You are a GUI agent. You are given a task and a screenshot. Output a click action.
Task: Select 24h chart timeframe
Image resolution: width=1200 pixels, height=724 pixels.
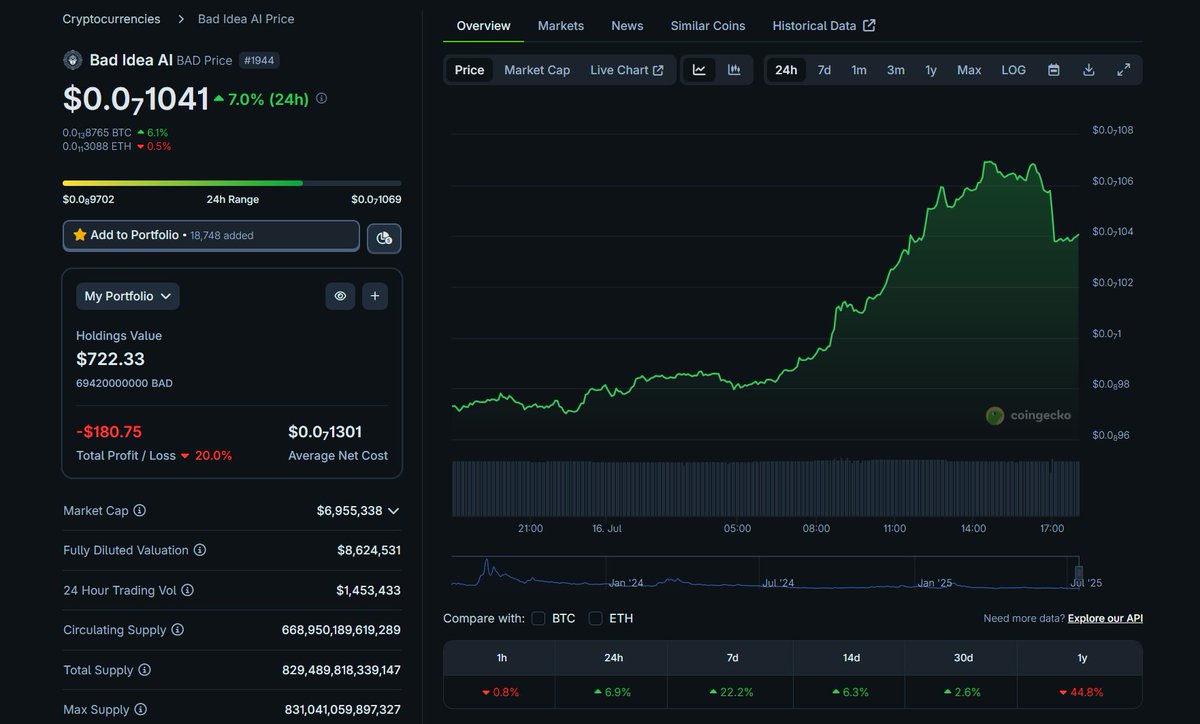(x=787, y=70)
